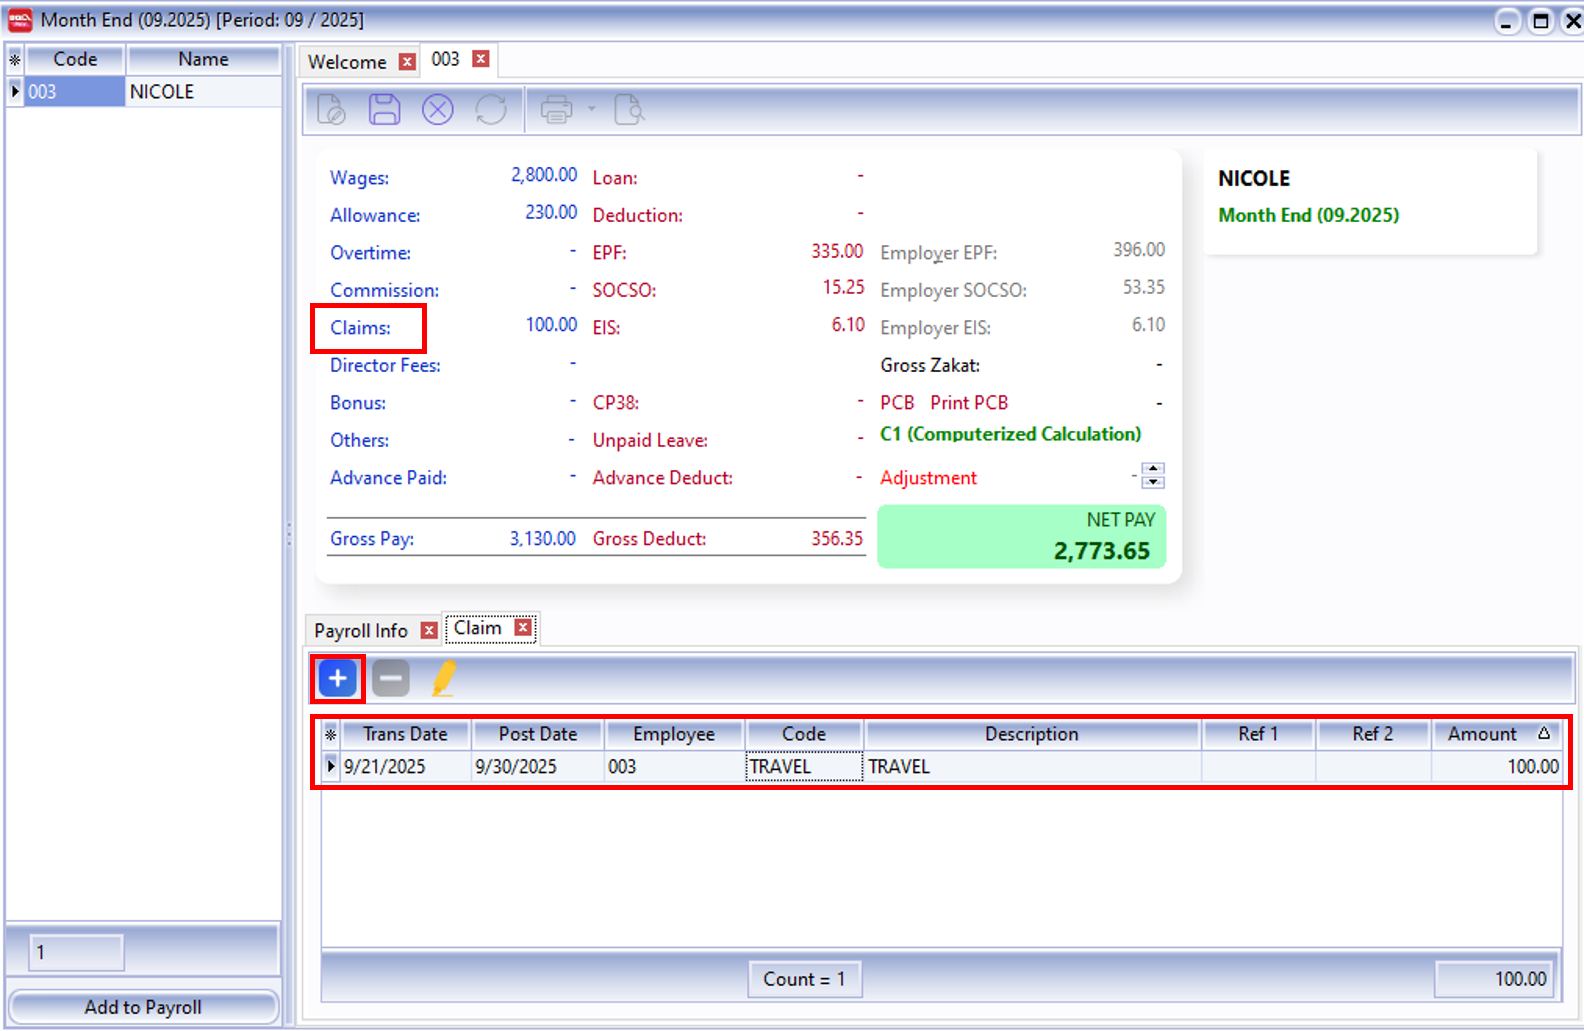Click the Allowance link
The height and width of the screenshot is (1031, 1584).
375,215
